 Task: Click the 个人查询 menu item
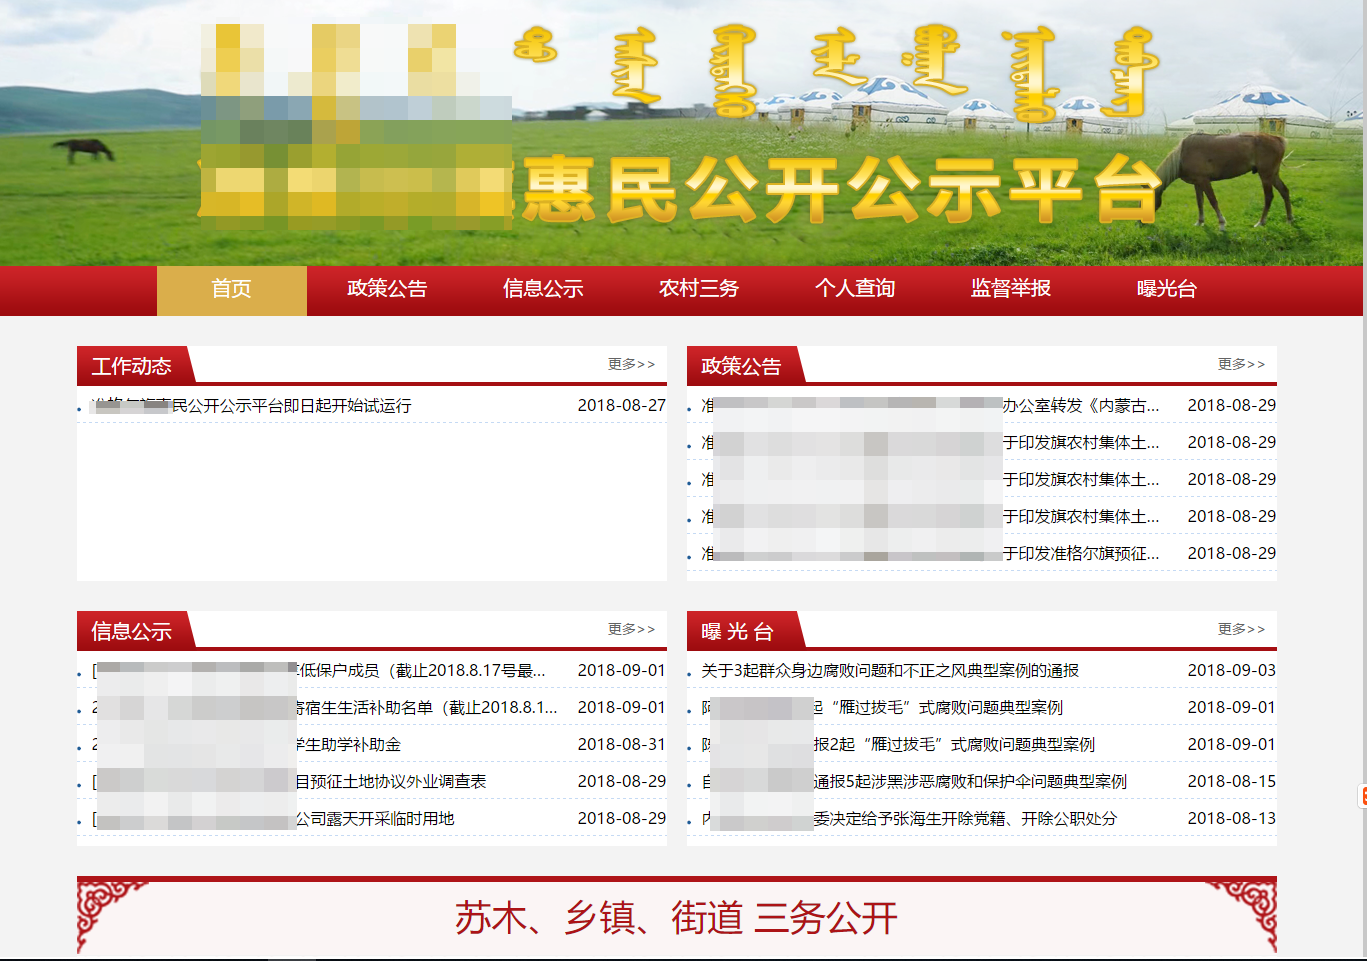click(x=855, y=289)
